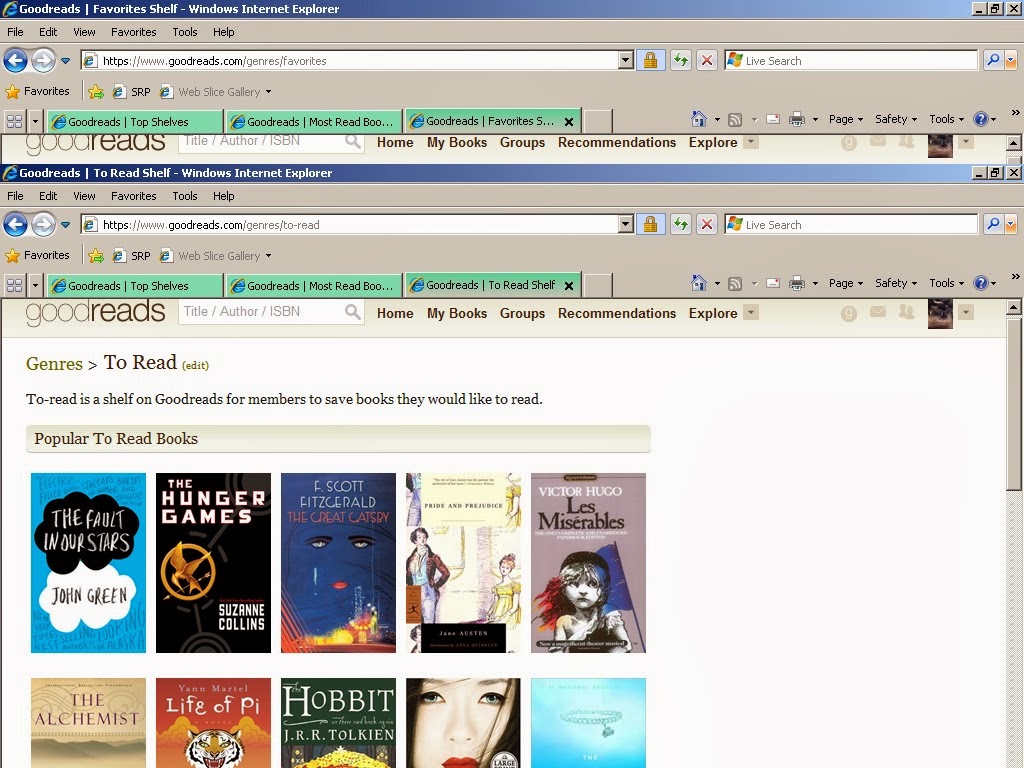Click stop X icon in To Read Shelf window
Image resolution: width=1024 pixels, height=768 pixels.
pyautogui.click(x=707, y=225)
